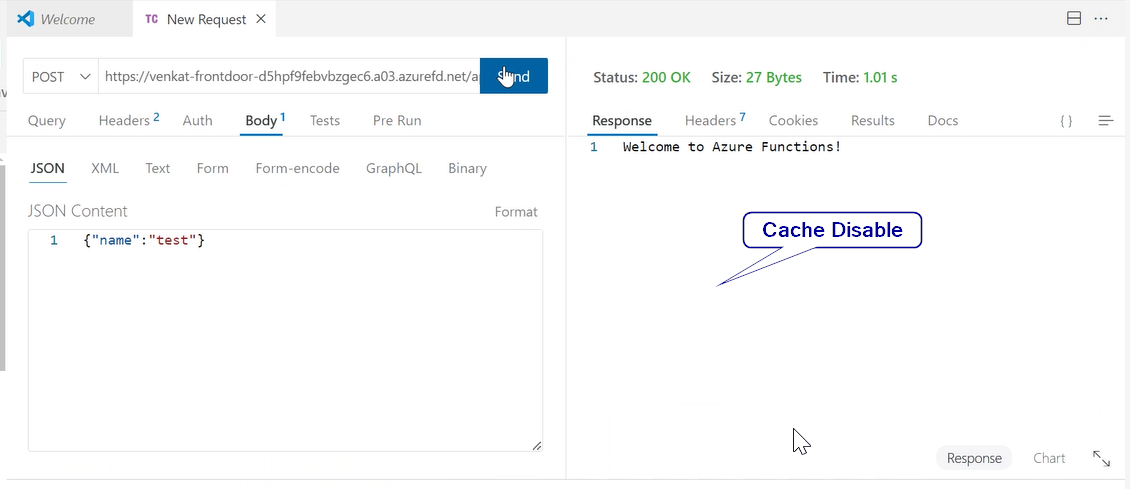Close the New Request tab

261,19
